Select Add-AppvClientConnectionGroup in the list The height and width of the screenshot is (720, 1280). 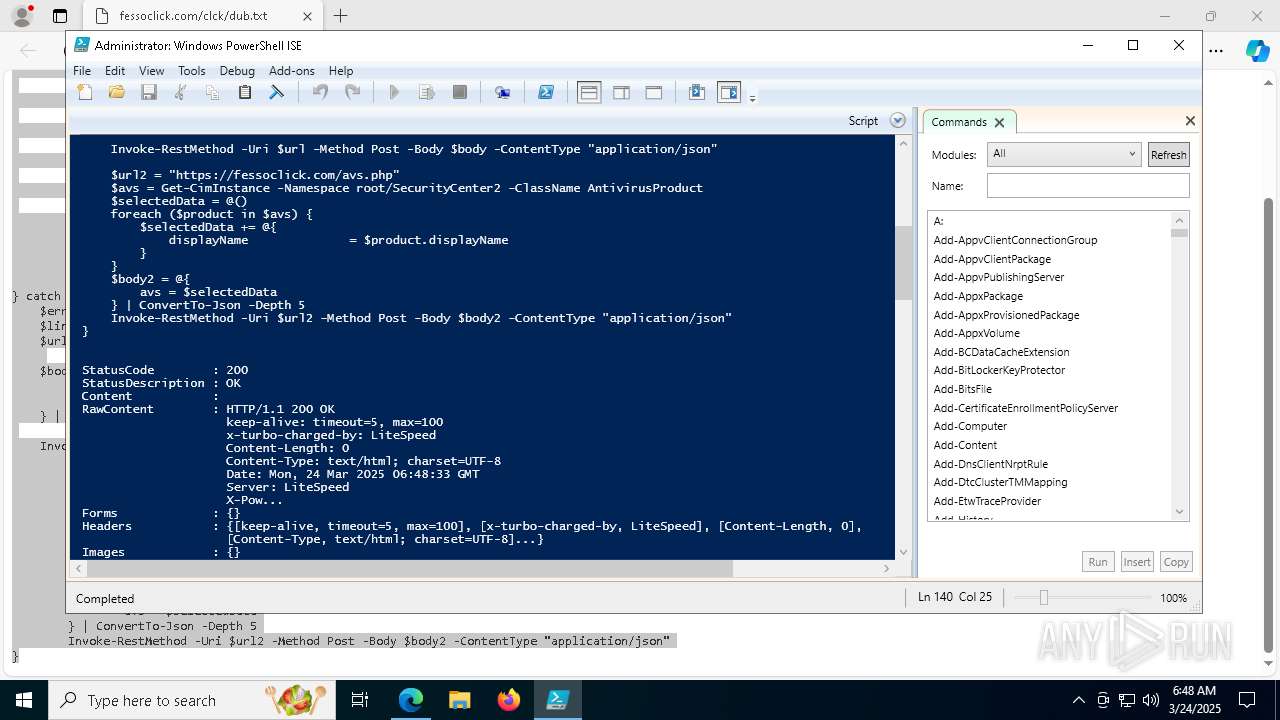point(1015,240)
